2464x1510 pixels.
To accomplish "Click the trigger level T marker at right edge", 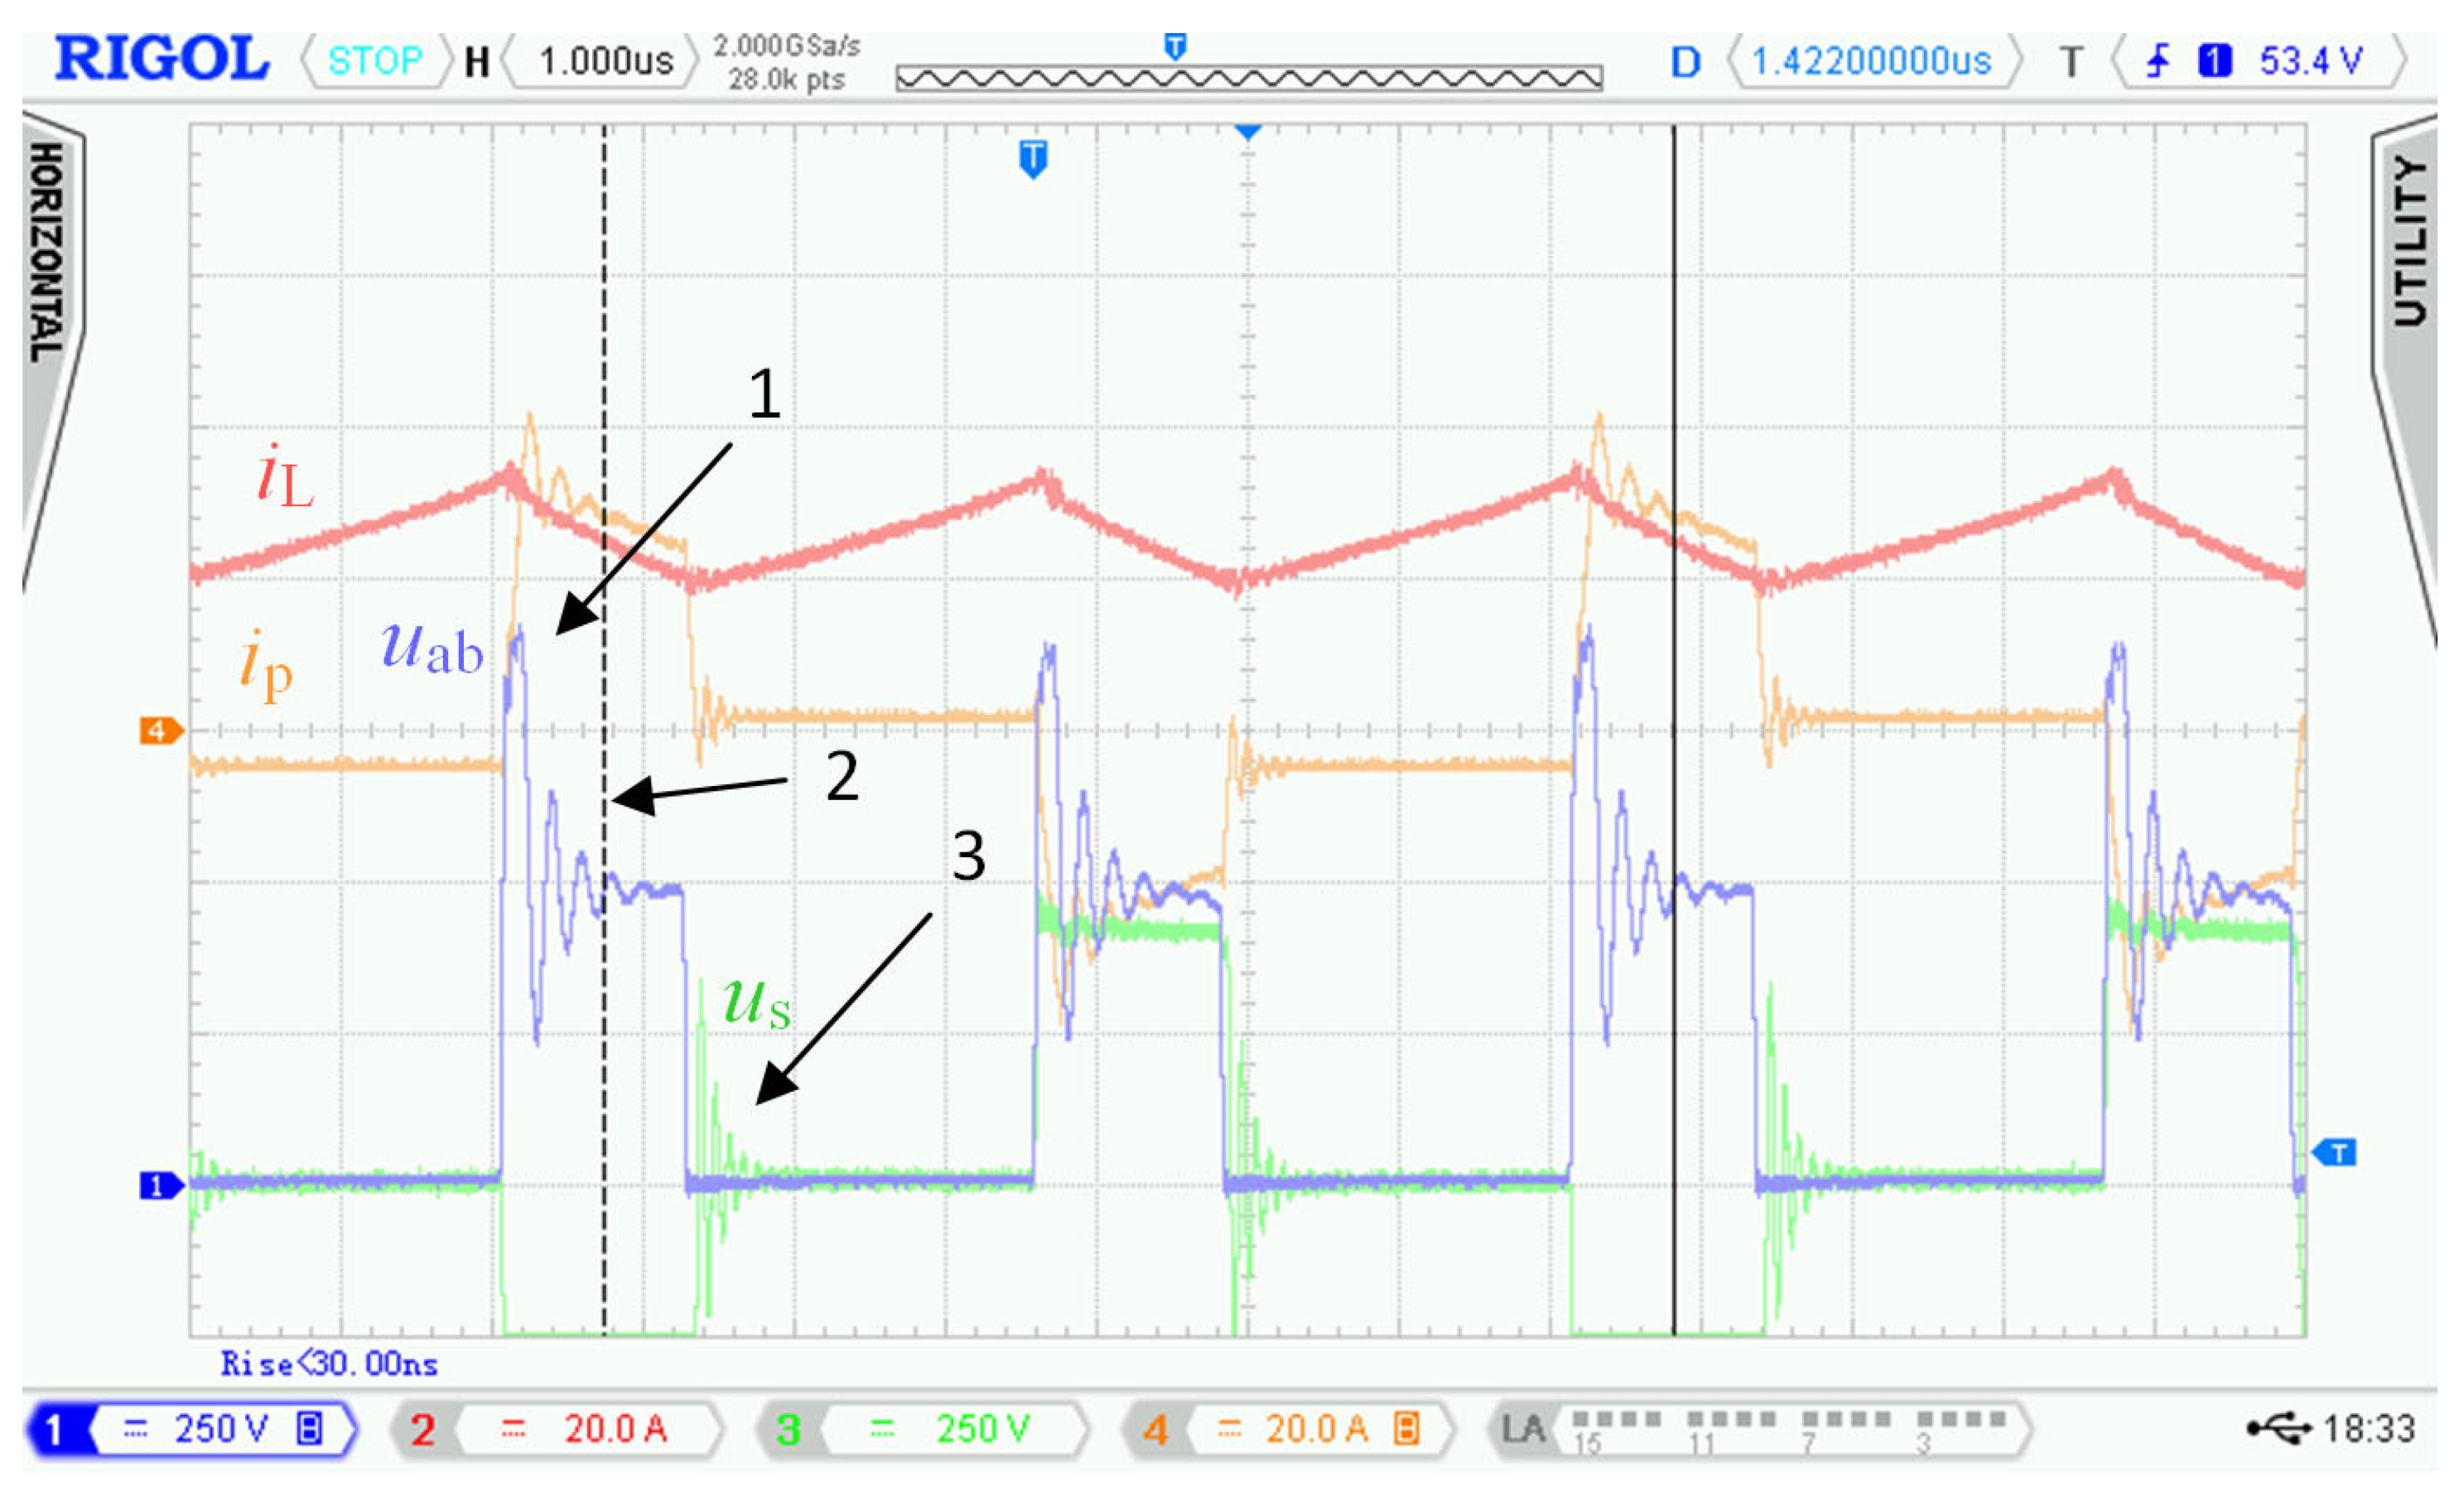I will 2337,1153.
